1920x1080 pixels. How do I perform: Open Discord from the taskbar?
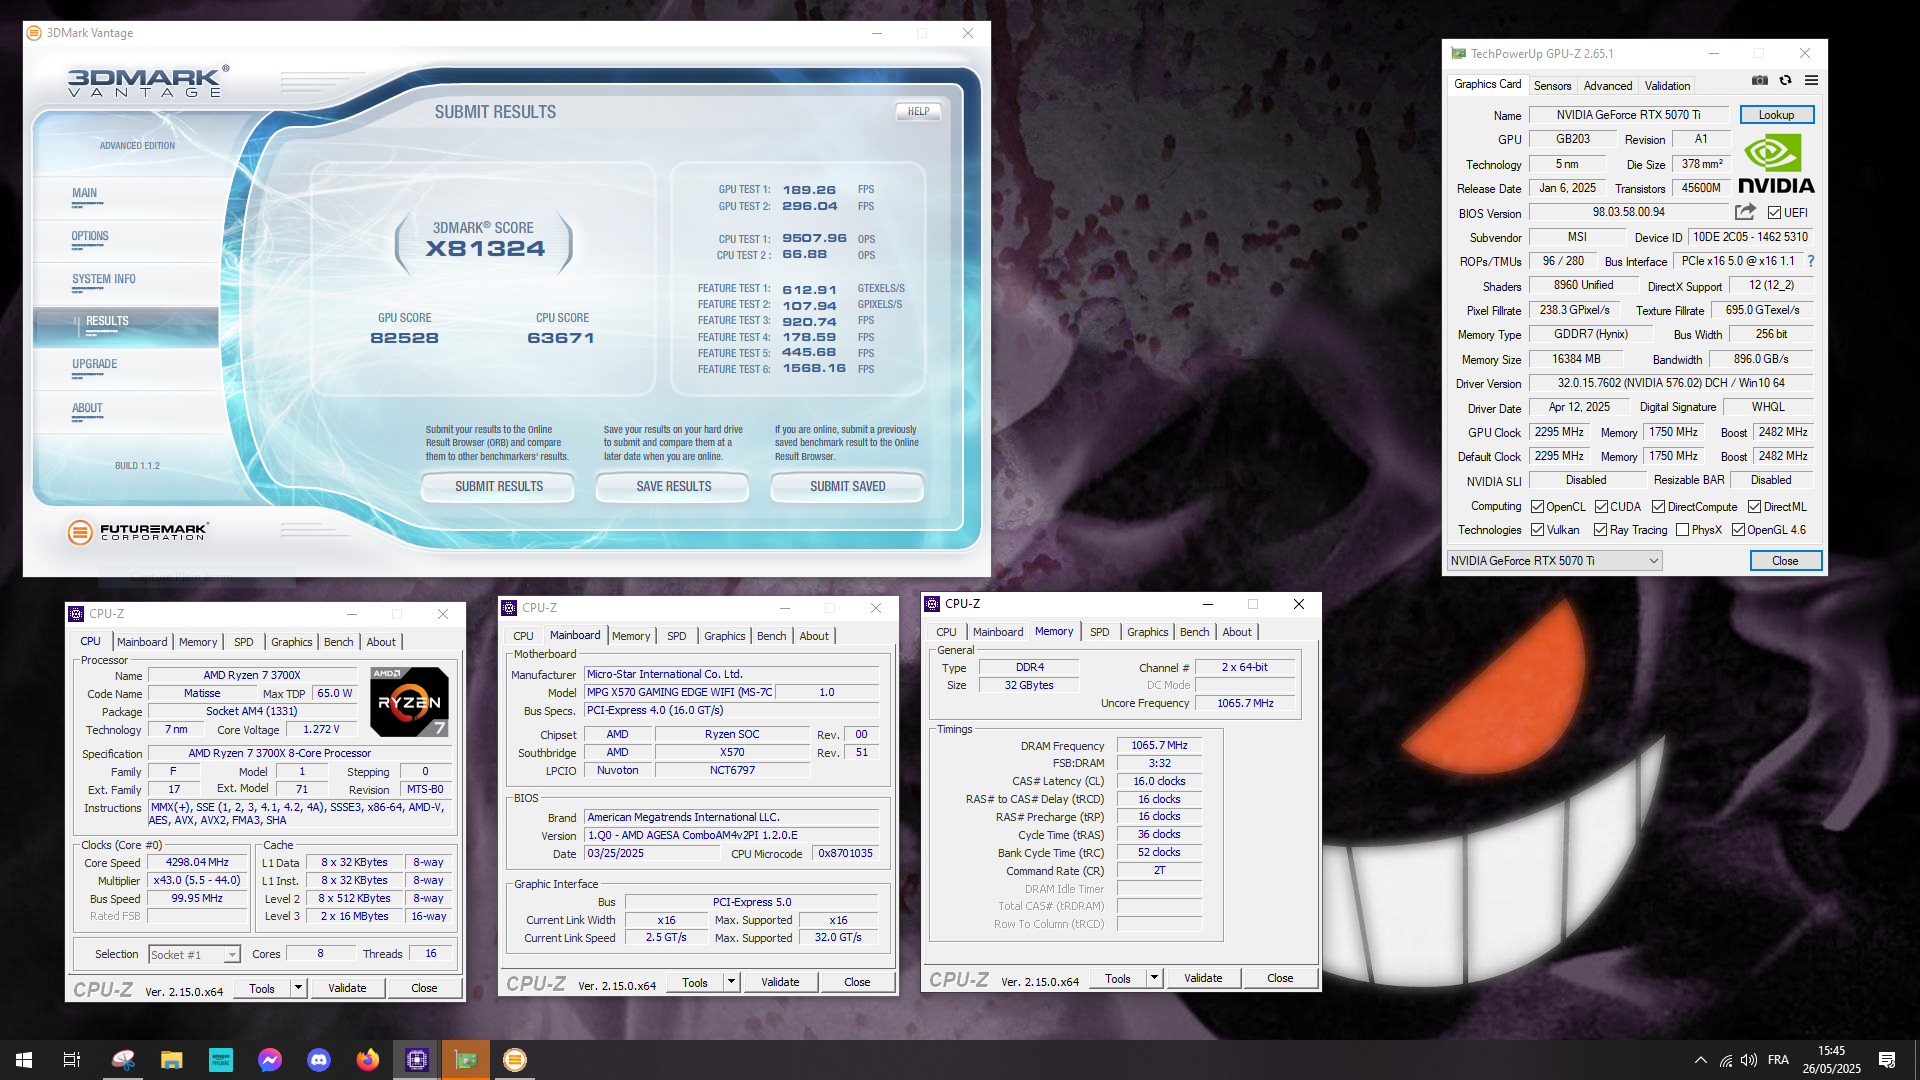pyautogui.click(x=319, y=1060)
